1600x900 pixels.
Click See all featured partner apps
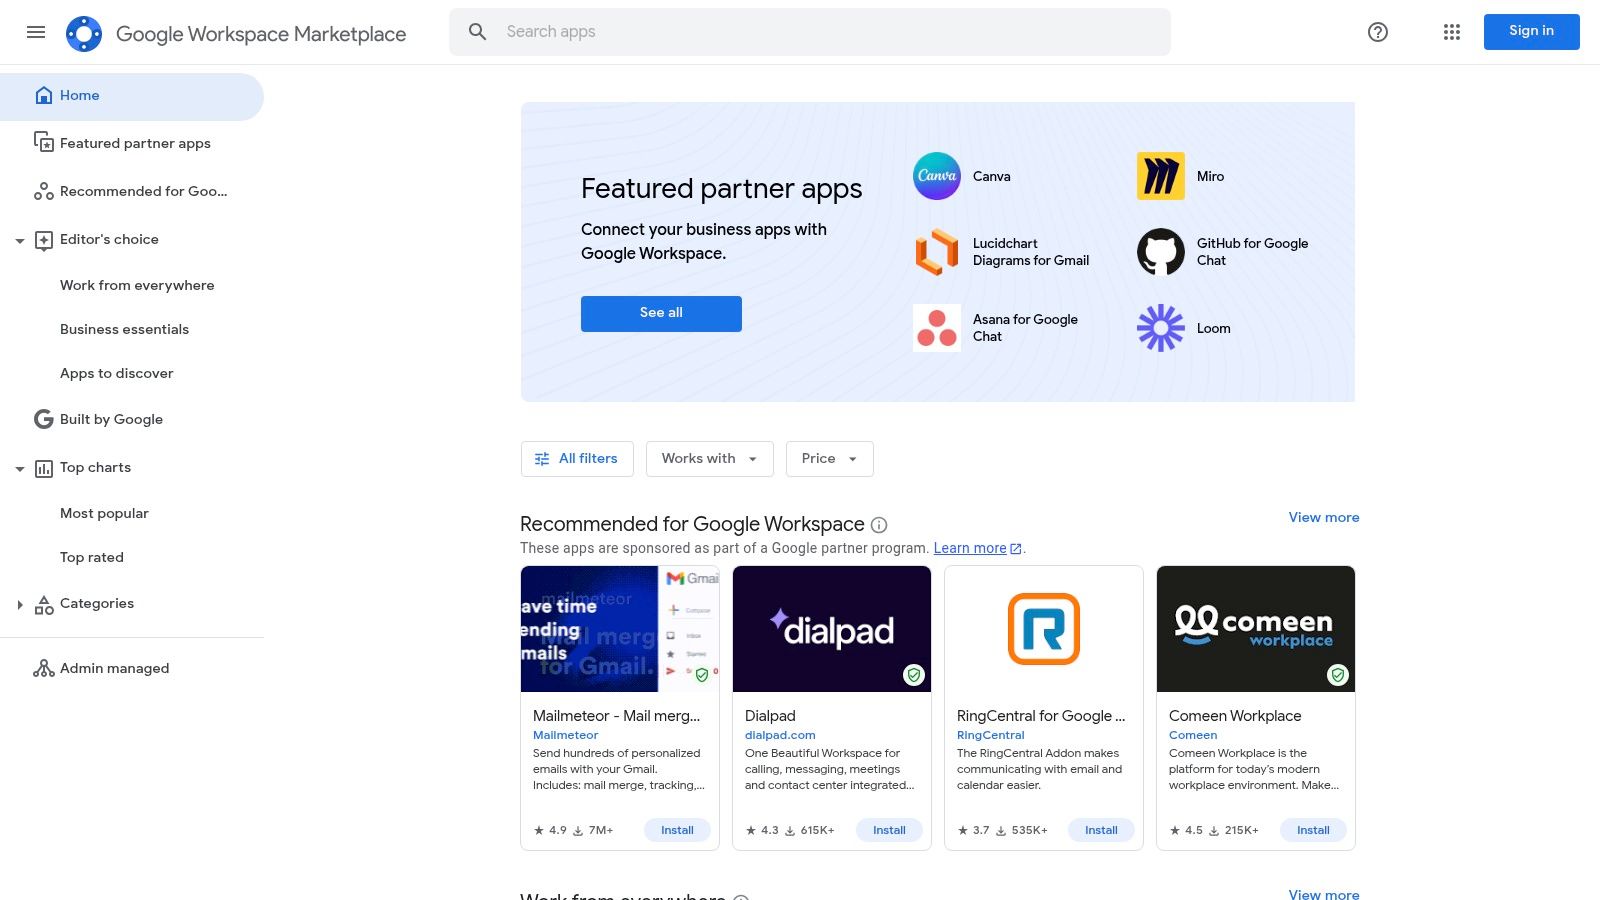click(x=661, y=313)
